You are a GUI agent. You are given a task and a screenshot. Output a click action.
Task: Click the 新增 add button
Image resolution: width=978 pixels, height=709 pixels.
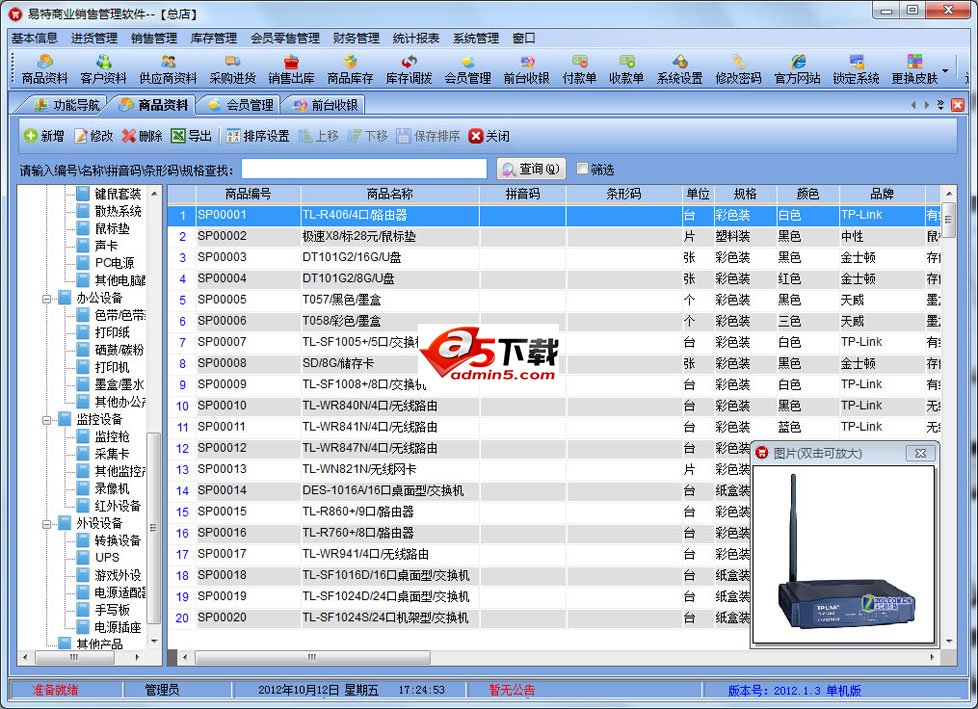[x=43, y=137]
